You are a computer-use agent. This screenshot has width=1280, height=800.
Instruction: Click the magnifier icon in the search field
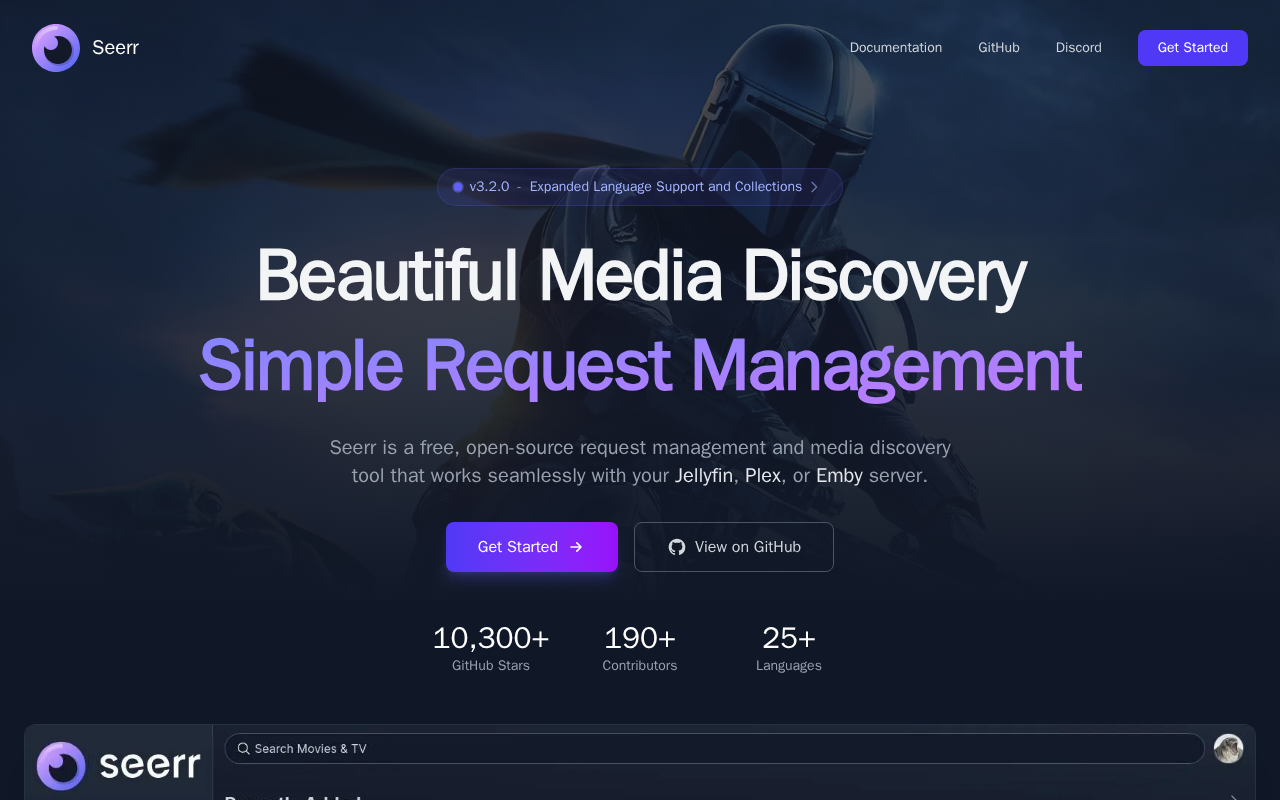pyautogui.click(x=244, y=749)
